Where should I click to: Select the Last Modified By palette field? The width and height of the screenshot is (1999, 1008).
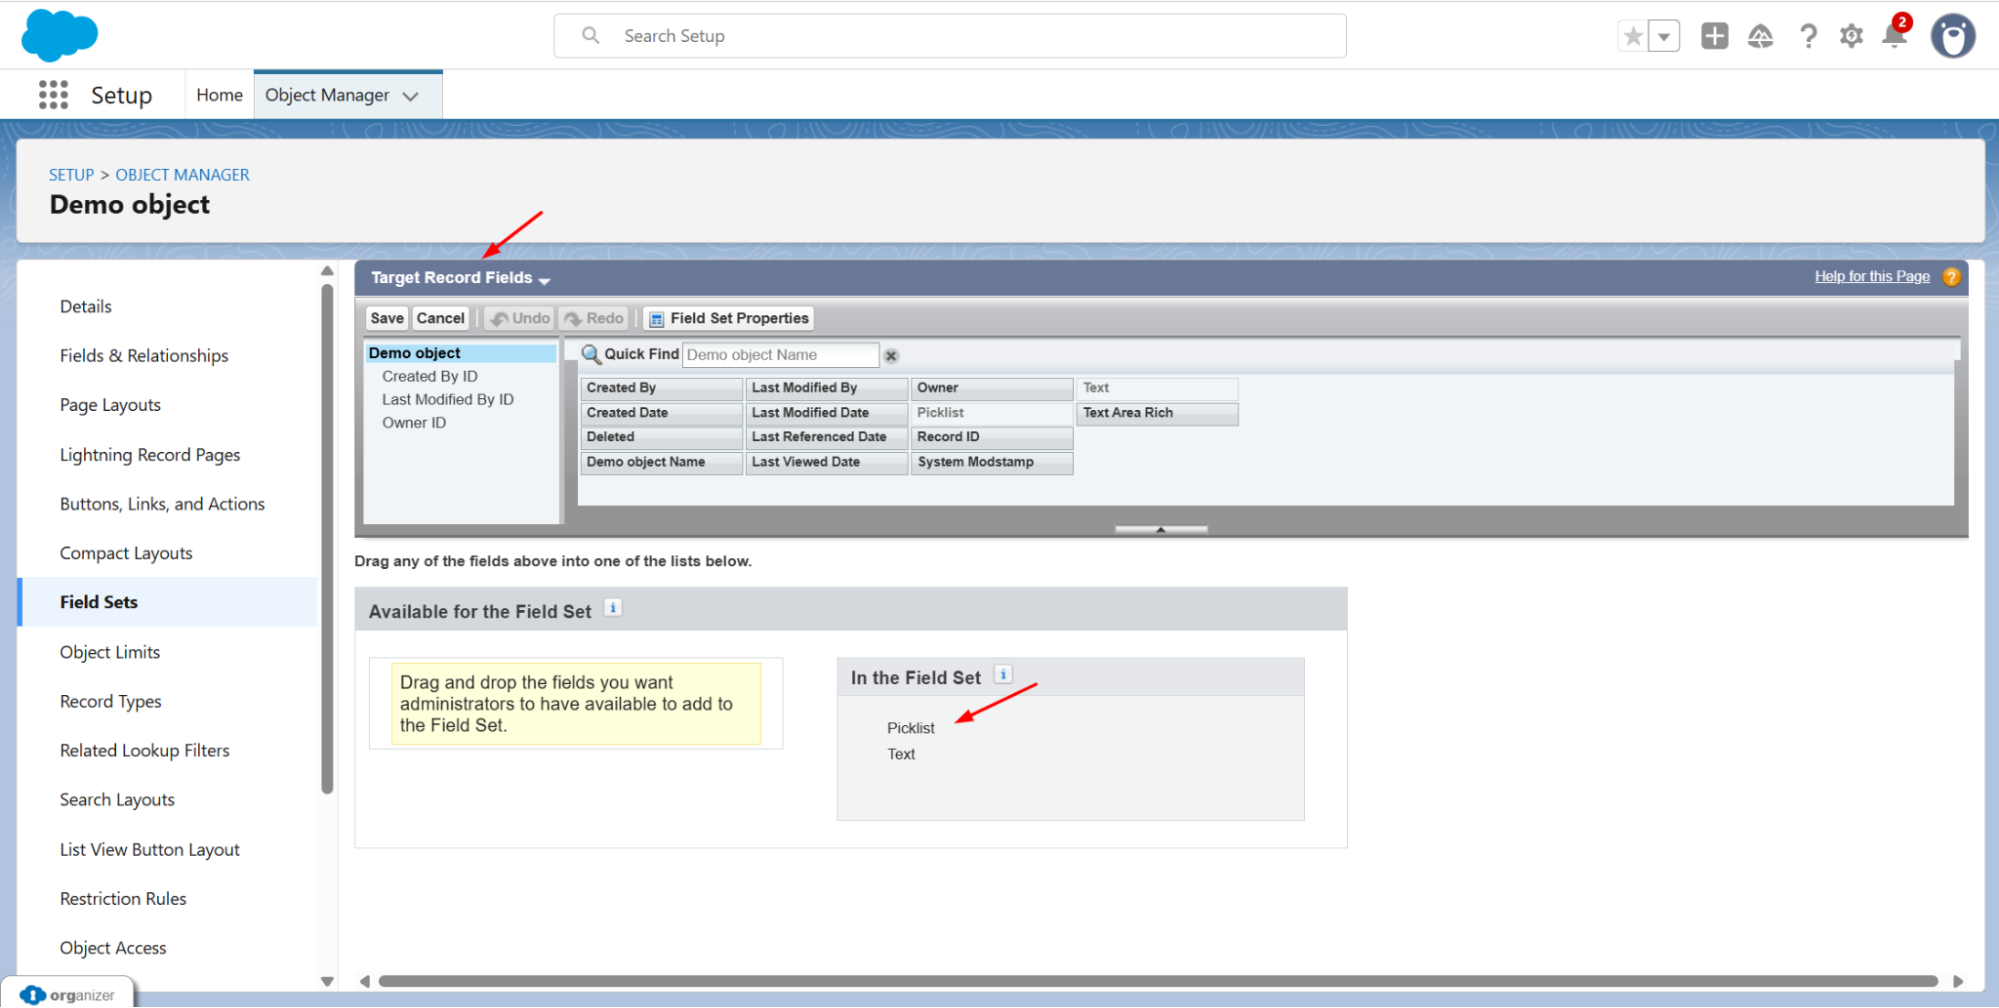tap(827, 388)
